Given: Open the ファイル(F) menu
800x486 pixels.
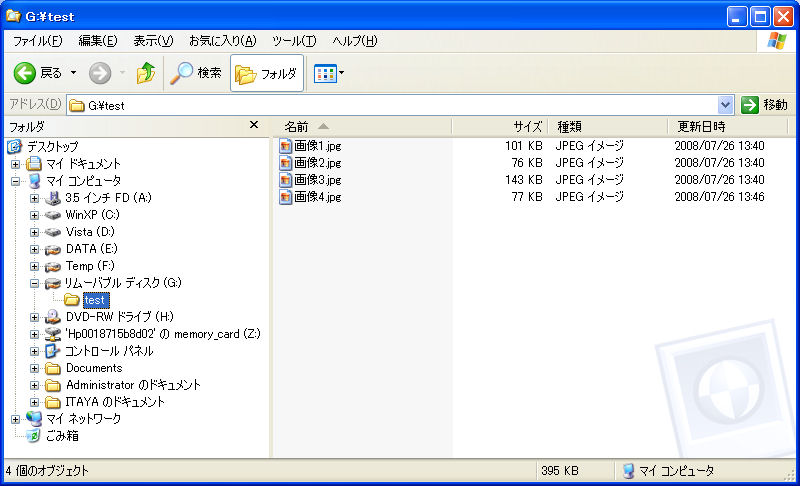Looking at the screenshot, I should pyautogui.click(x=37, y=41).
